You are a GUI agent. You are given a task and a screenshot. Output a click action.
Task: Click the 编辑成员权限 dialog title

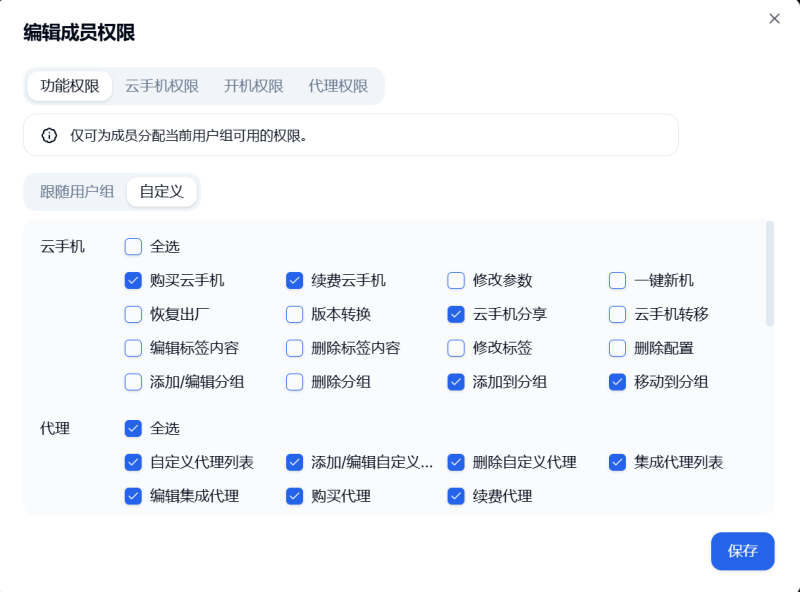point(79,33)
